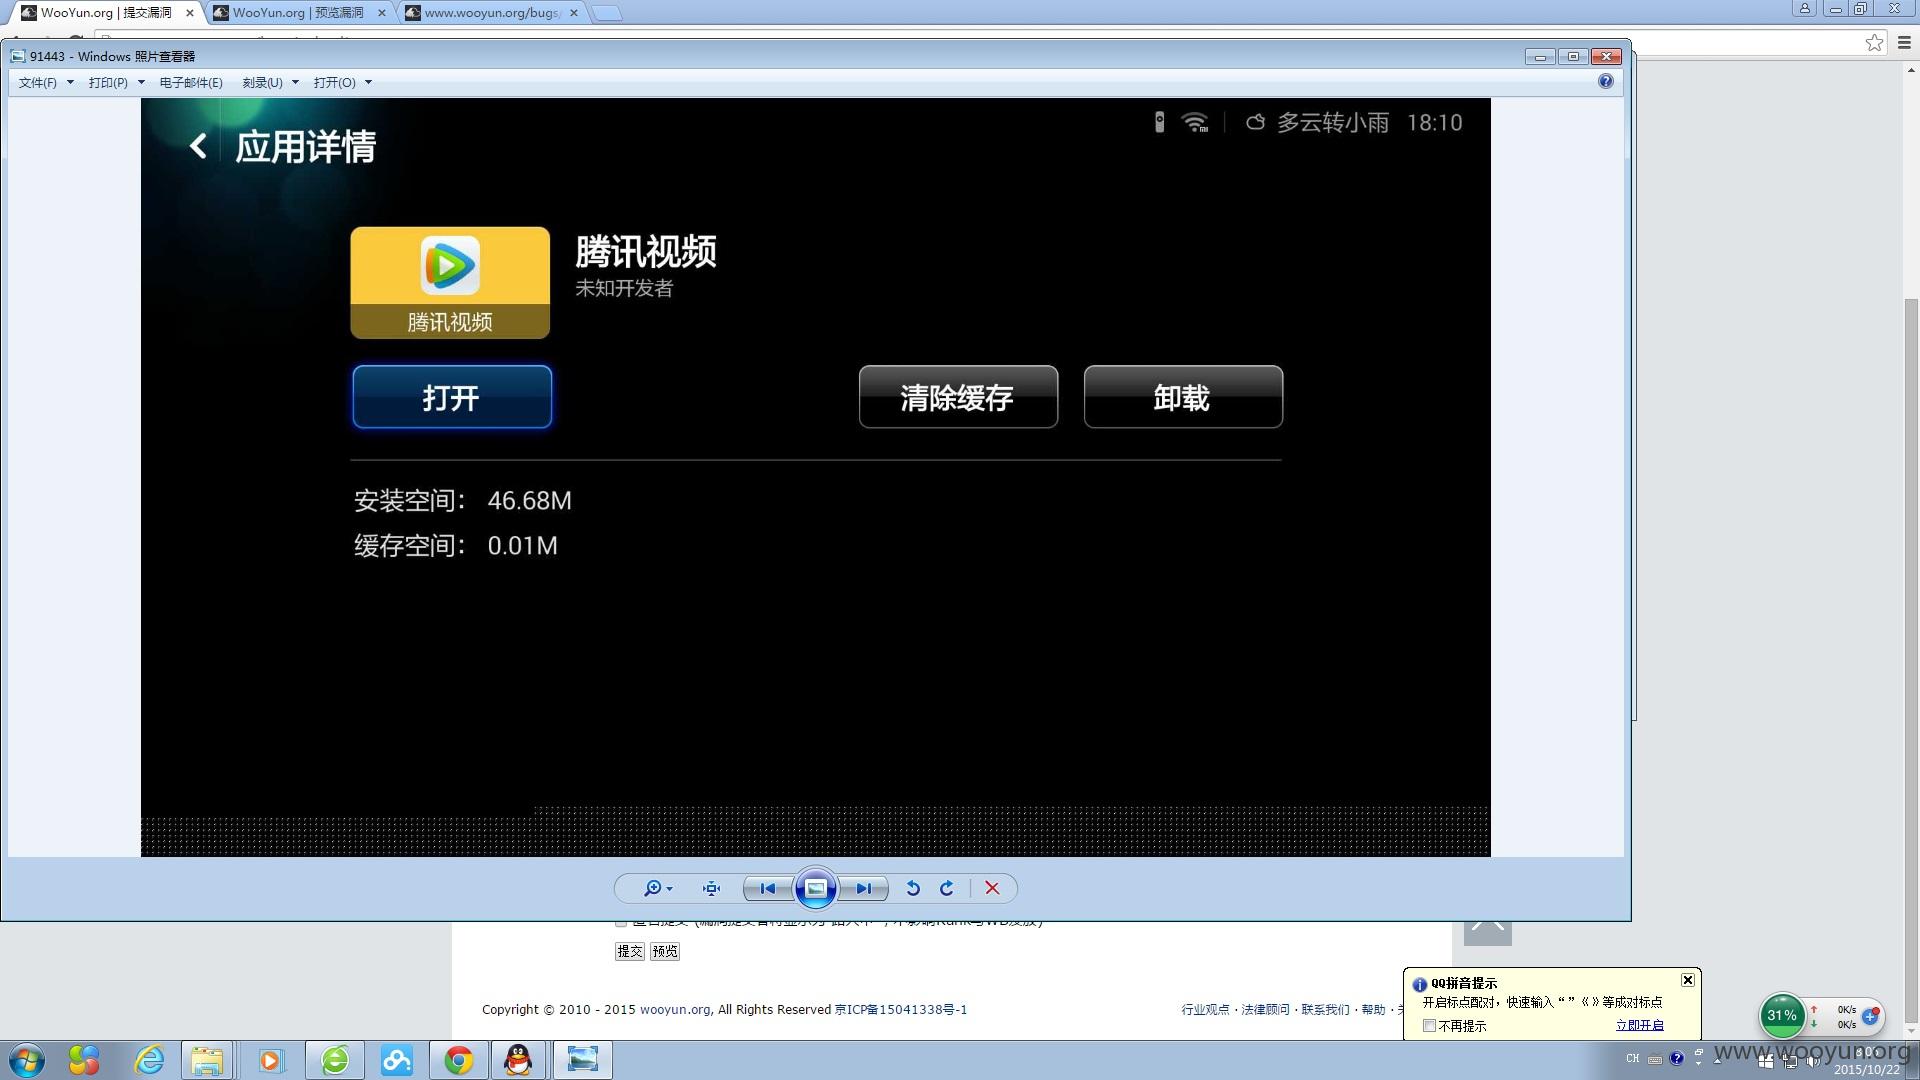The height and width of the screenshot is (1080, 1920).
Task: Click the 31% green accelerator ball
Action: pos(1782,1015)
